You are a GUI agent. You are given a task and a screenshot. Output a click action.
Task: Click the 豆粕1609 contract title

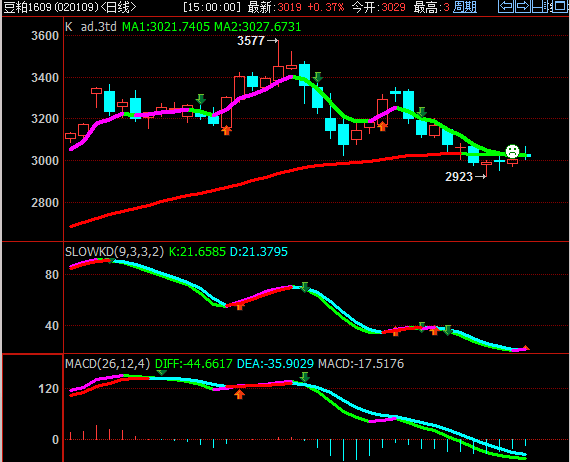coord(28,7)
